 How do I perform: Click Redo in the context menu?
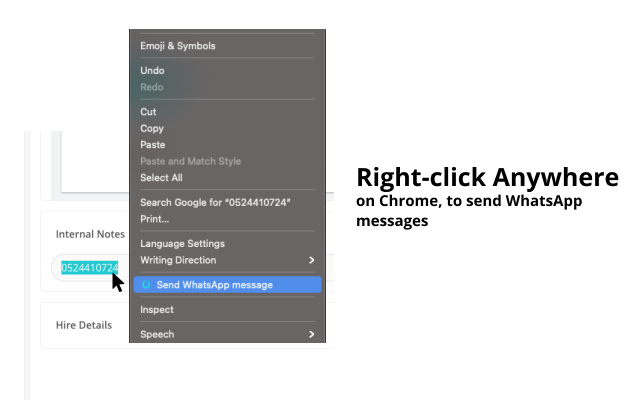tap(151, 87)
